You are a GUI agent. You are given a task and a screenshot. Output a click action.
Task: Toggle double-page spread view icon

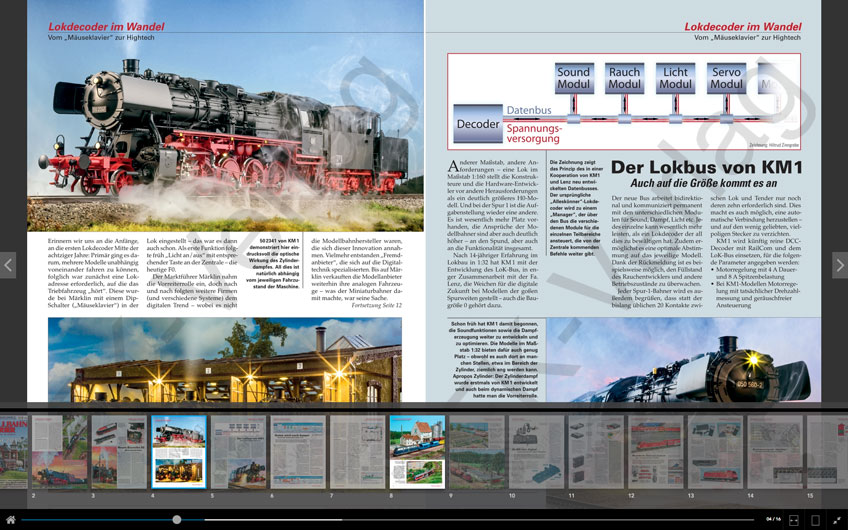click(794, 520)
